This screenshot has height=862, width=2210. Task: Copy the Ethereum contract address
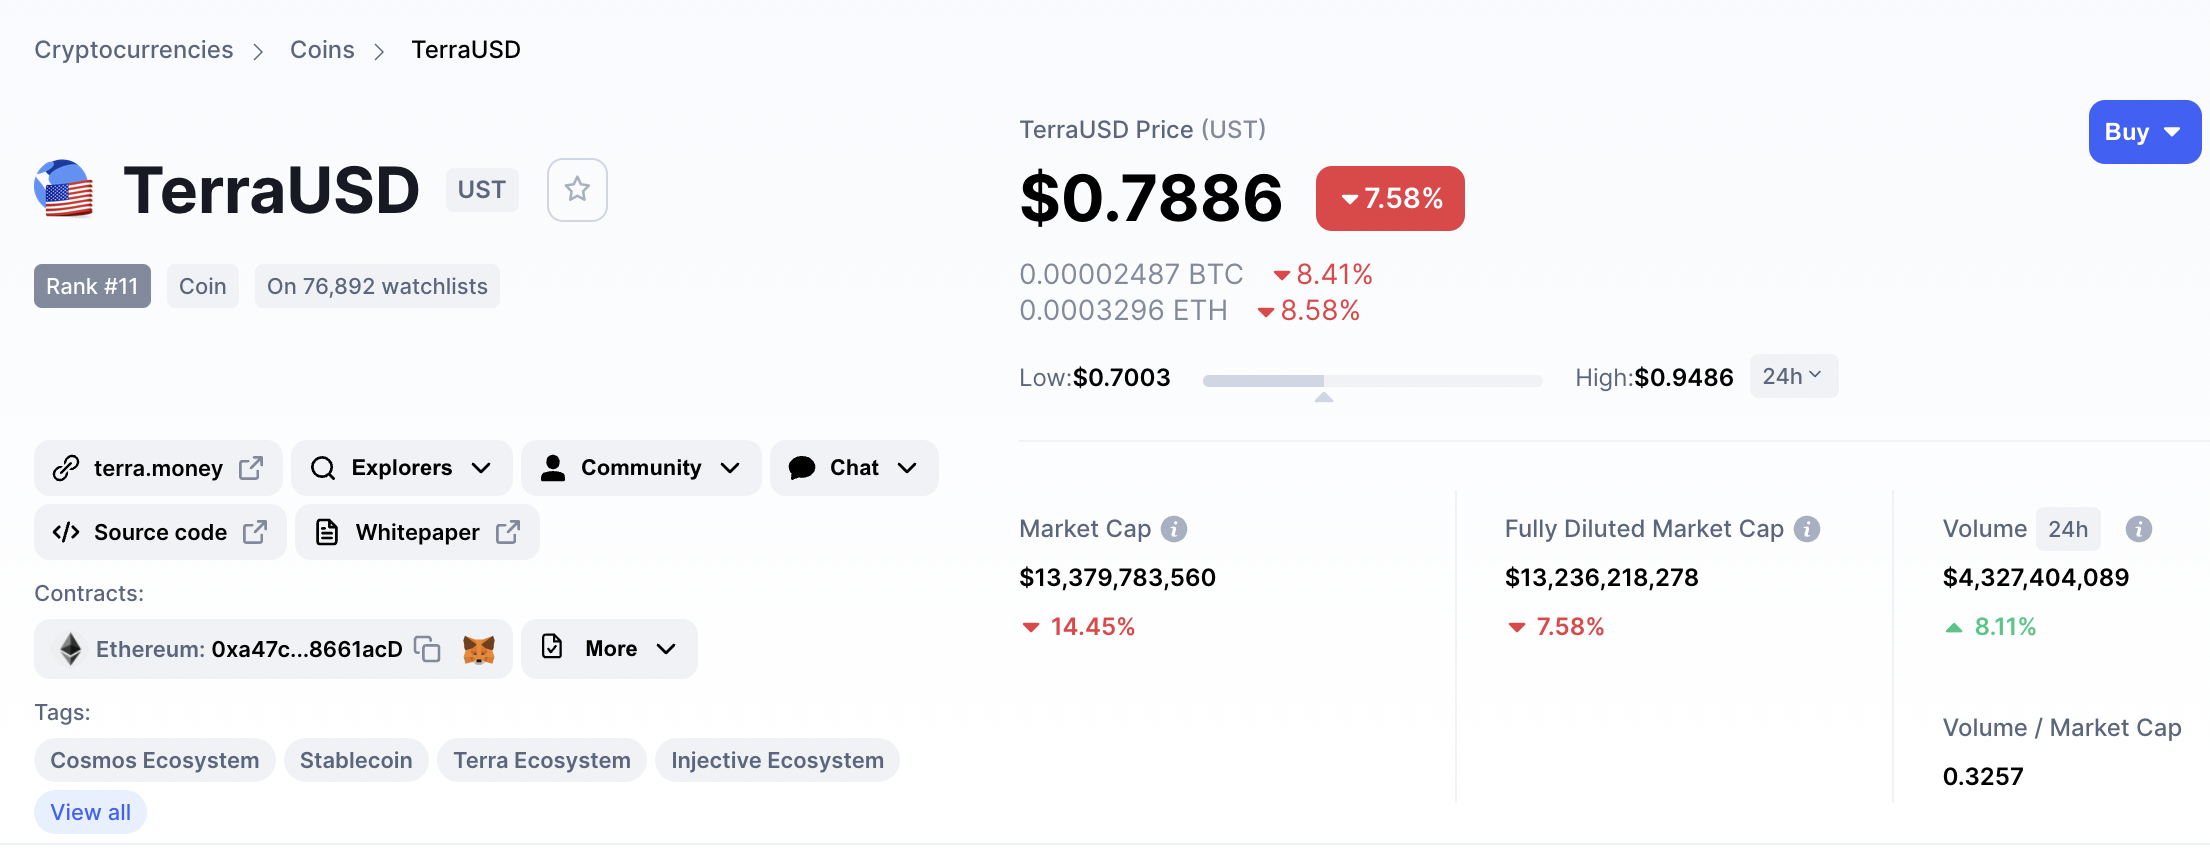coord(427,649)
